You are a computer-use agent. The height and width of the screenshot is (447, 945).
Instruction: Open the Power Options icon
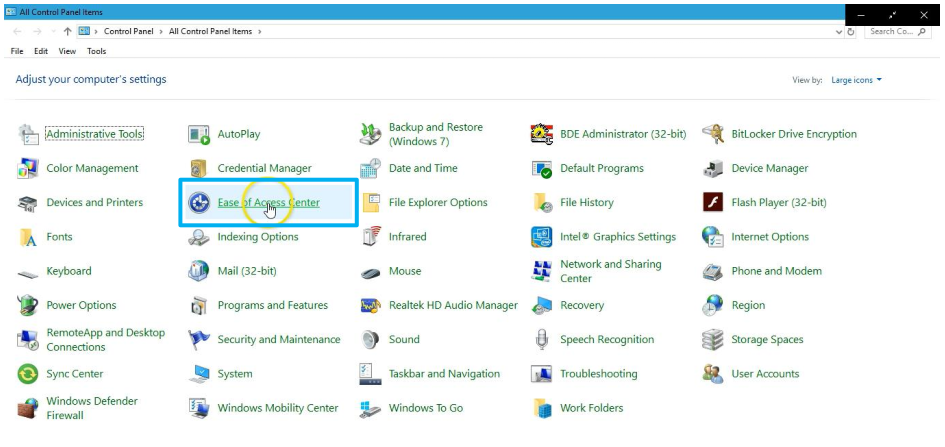click(28, 306)
